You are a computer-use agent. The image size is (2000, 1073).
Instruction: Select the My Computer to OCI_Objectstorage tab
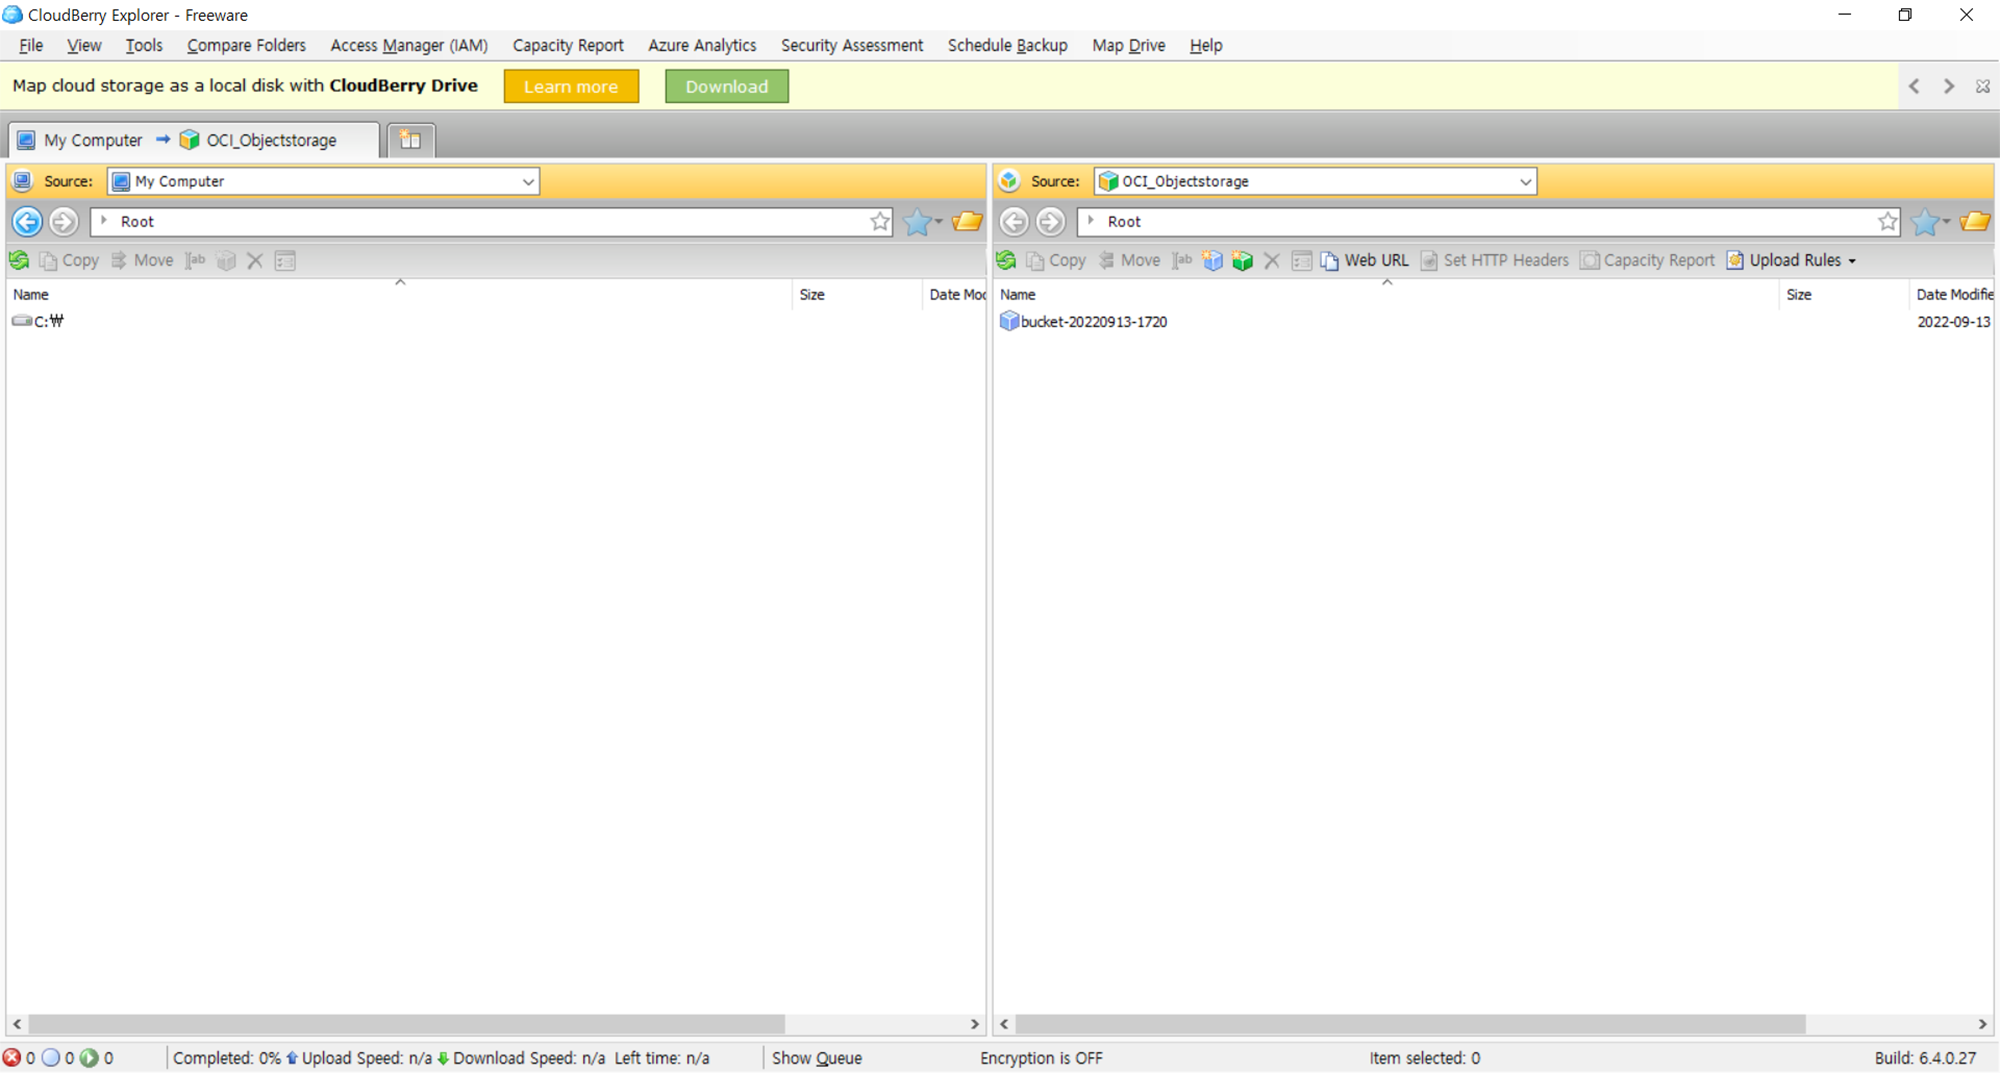pyautogui.click(x=193, y=140)
